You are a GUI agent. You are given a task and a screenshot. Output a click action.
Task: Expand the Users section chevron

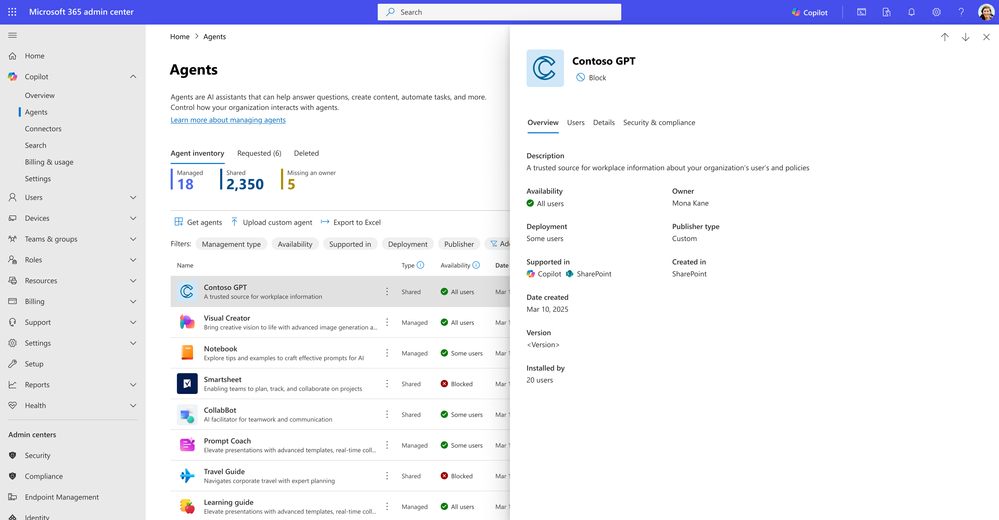pos(133,198)
